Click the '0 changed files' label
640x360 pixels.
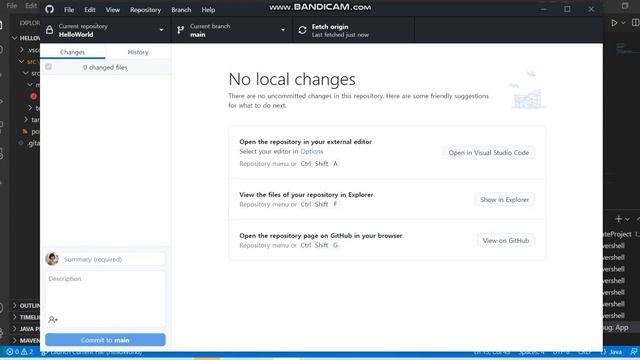105,67
